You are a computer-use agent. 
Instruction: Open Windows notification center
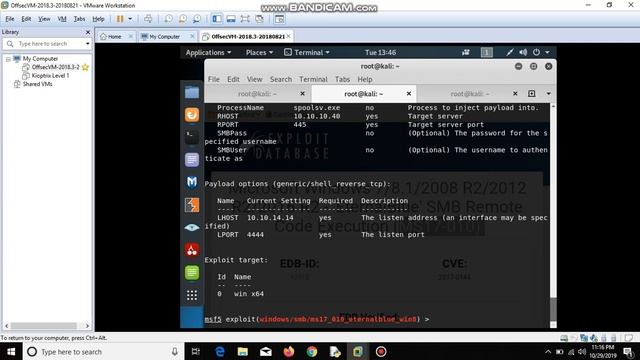click(x=629, y=351)
